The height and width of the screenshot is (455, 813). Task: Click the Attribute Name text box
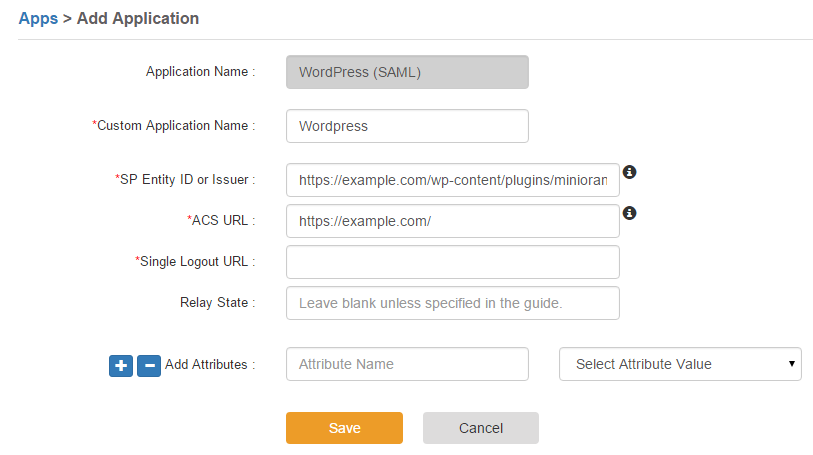(x=408, y=364)
